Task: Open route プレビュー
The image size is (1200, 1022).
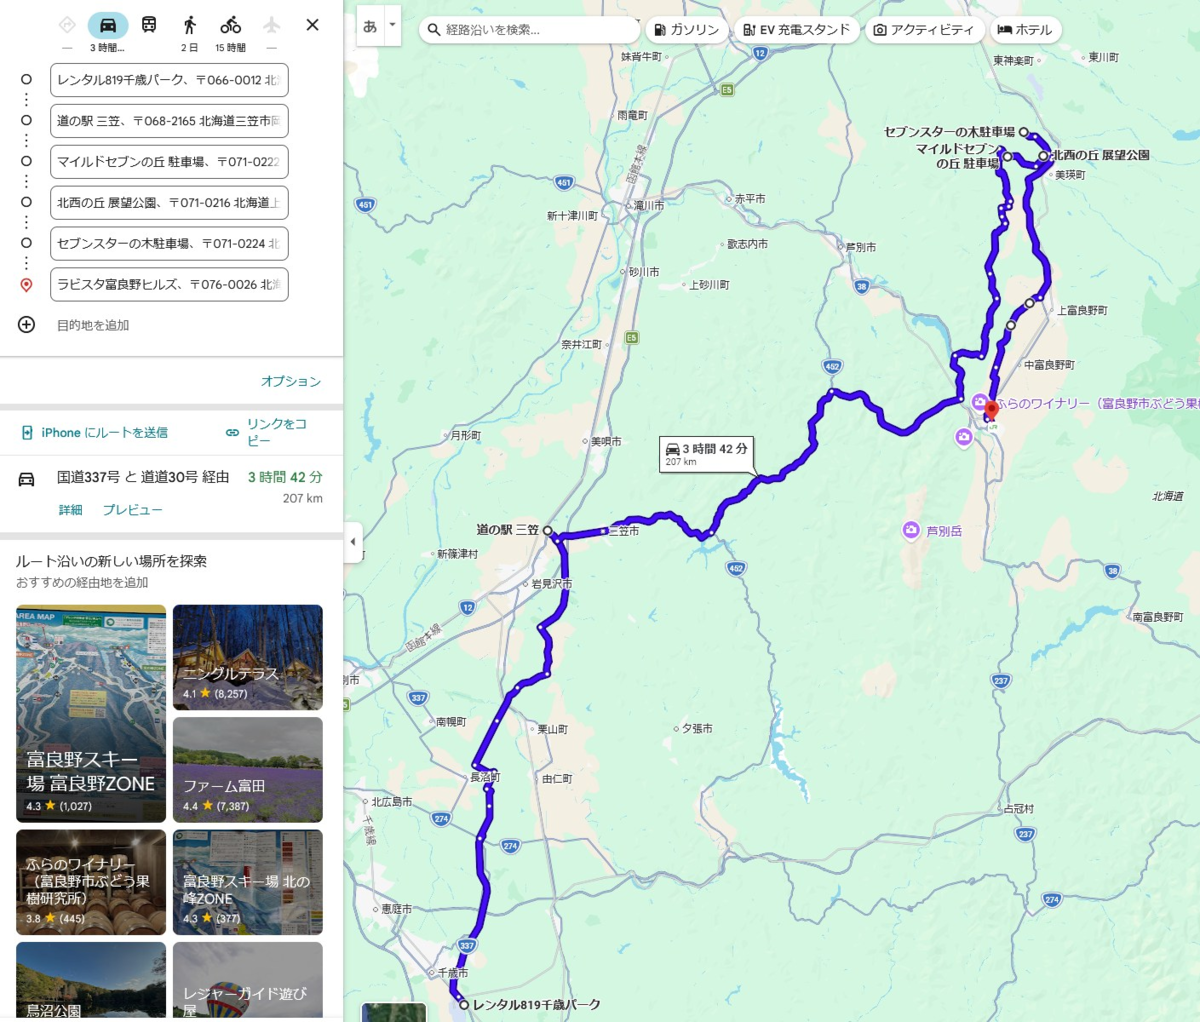Action: [x=132, y=510]
